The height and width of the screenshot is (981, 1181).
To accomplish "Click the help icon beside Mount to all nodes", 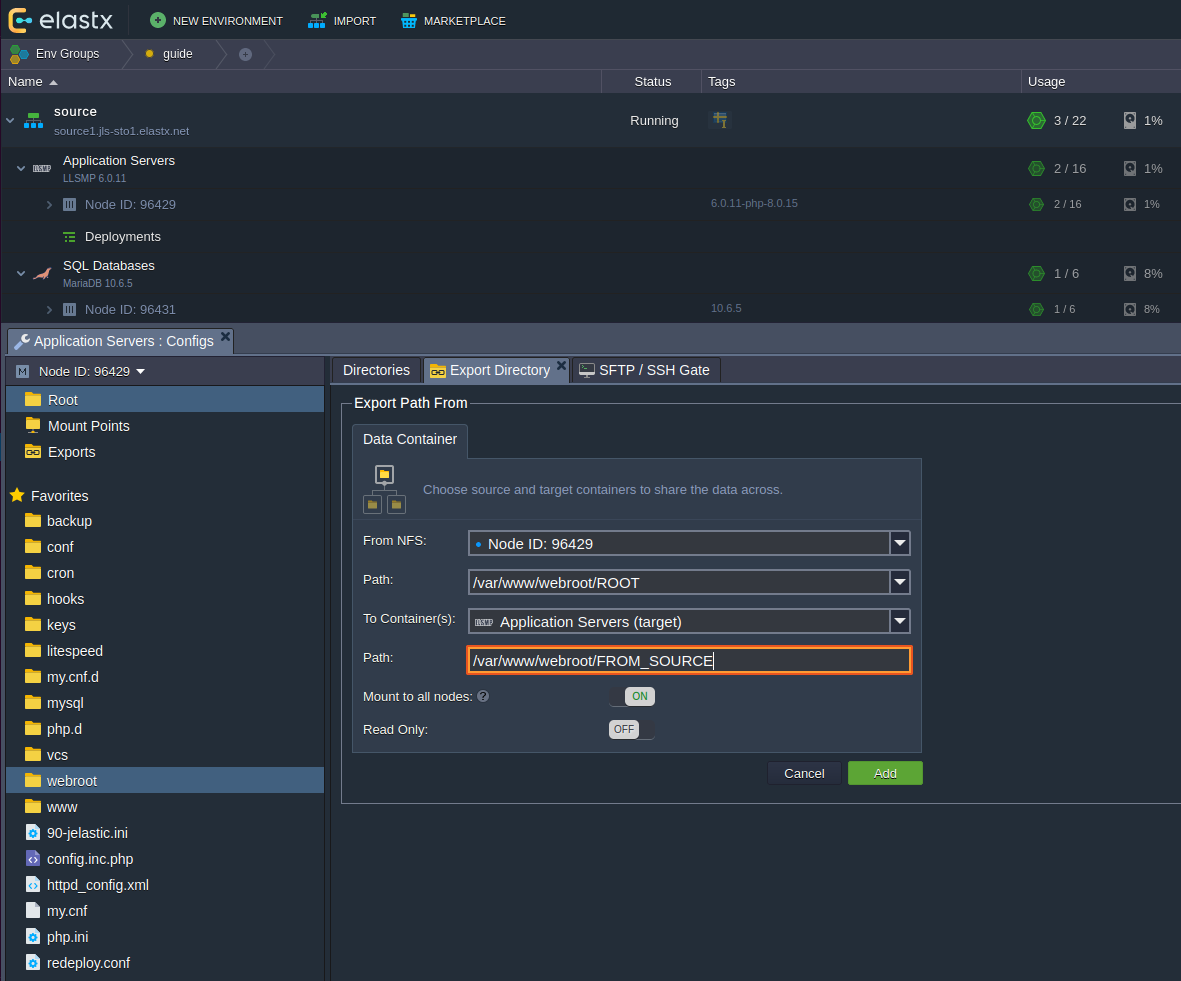I will [483, 696].
